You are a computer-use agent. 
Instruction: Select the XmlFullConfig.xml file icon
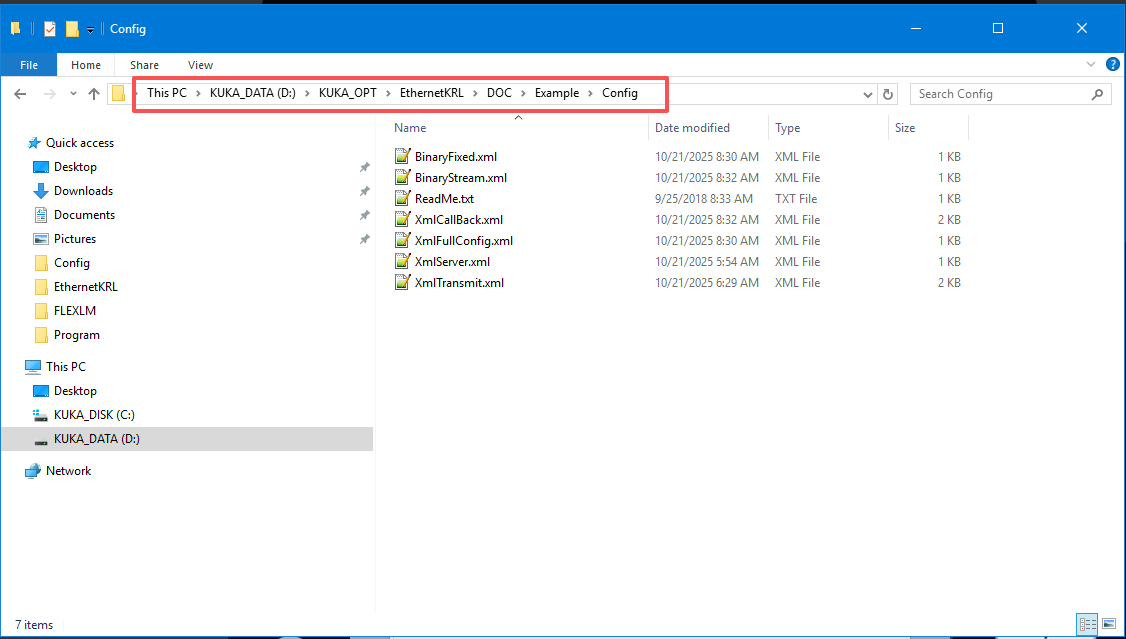(x=403, y=241)
